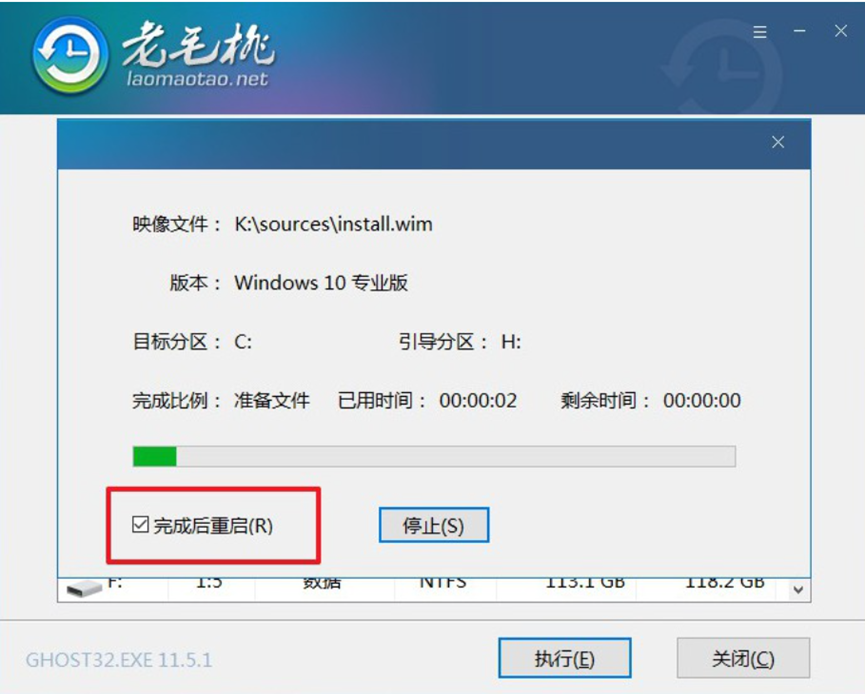Minimize the Laomaotao window

(x=799, y=31)
